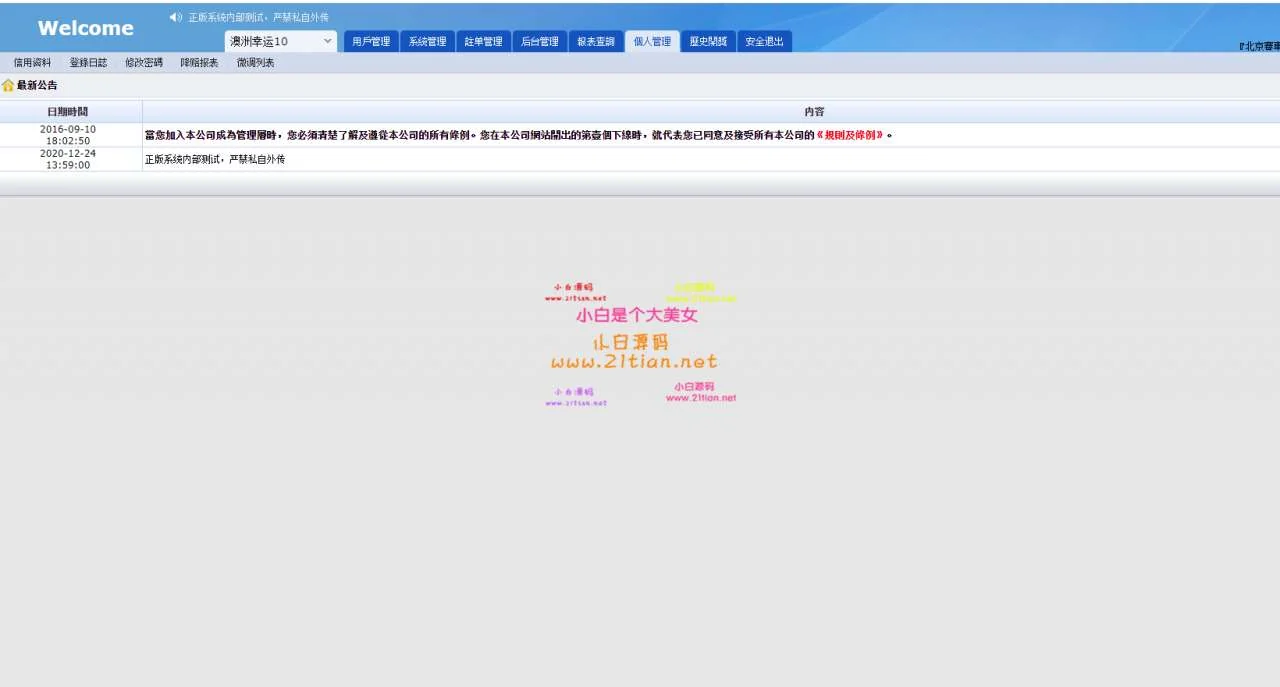Click the 修改密碼 submenu link
This screenshot has width=1280, height=687.
pos(144,63)
